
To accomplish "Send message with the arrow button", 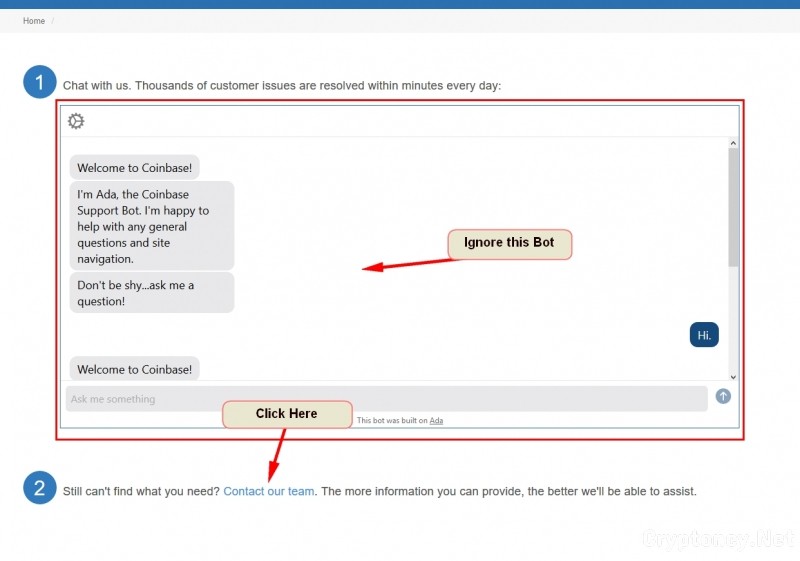I will tap(722, 396).
